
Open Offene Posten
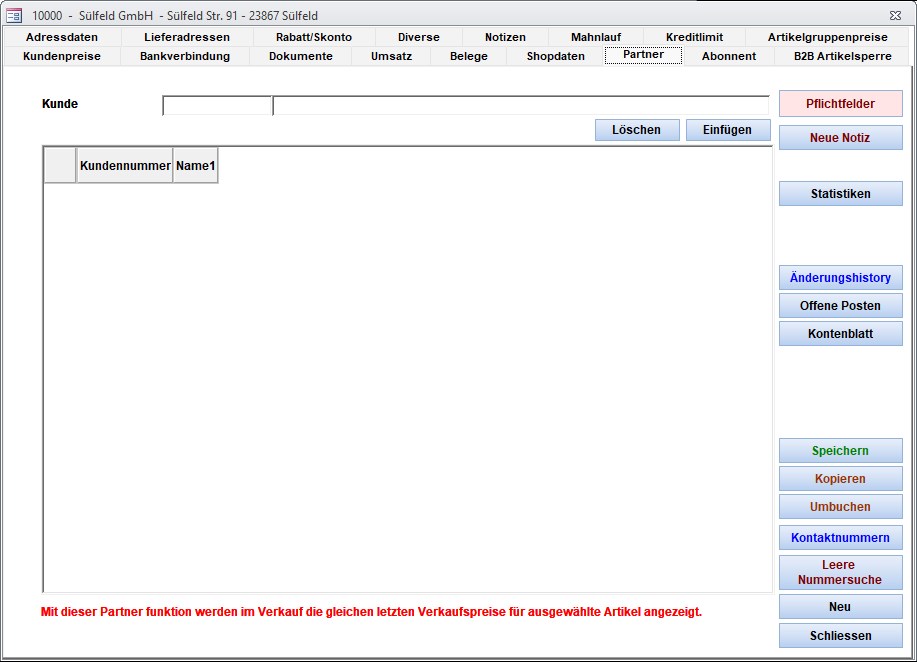[x=840, y=306]
